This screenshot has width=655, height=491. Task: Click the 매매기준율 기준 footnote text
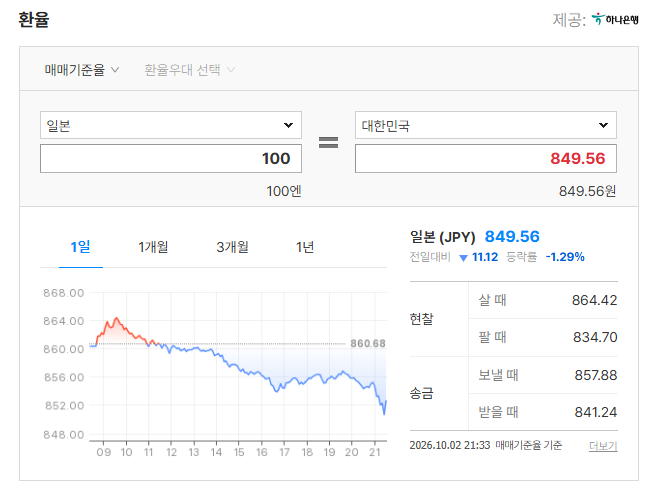click(x=528, y=445)
